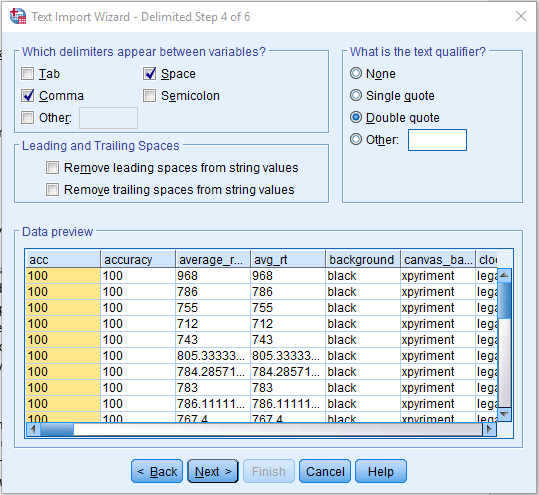Click the Back button
This screenshot has height=495, width=539.
[157, 471]
